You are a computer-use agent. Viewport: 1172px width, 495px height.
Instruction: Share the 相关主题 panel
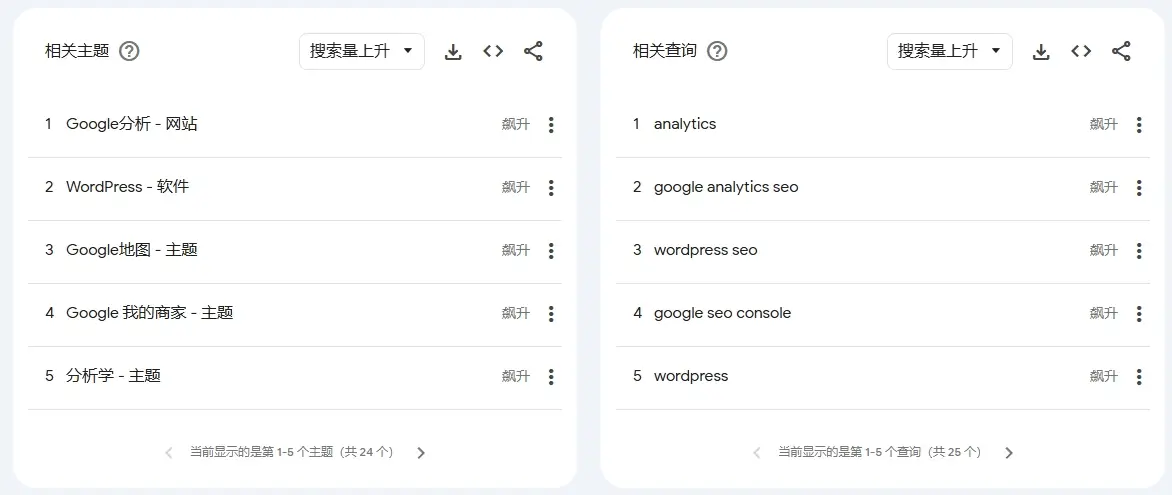[x=533, y=51]
